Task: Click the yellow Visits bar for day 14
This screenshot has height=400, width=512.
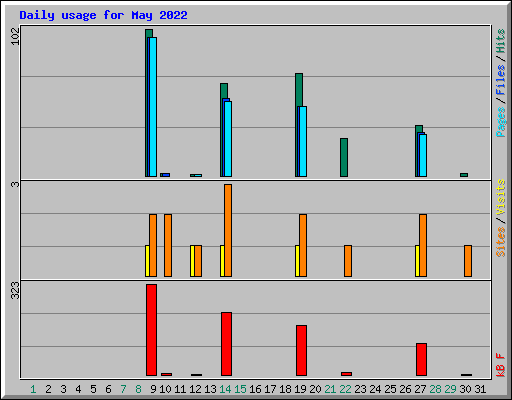Action: pyautogui.click(x=222, y=261)
